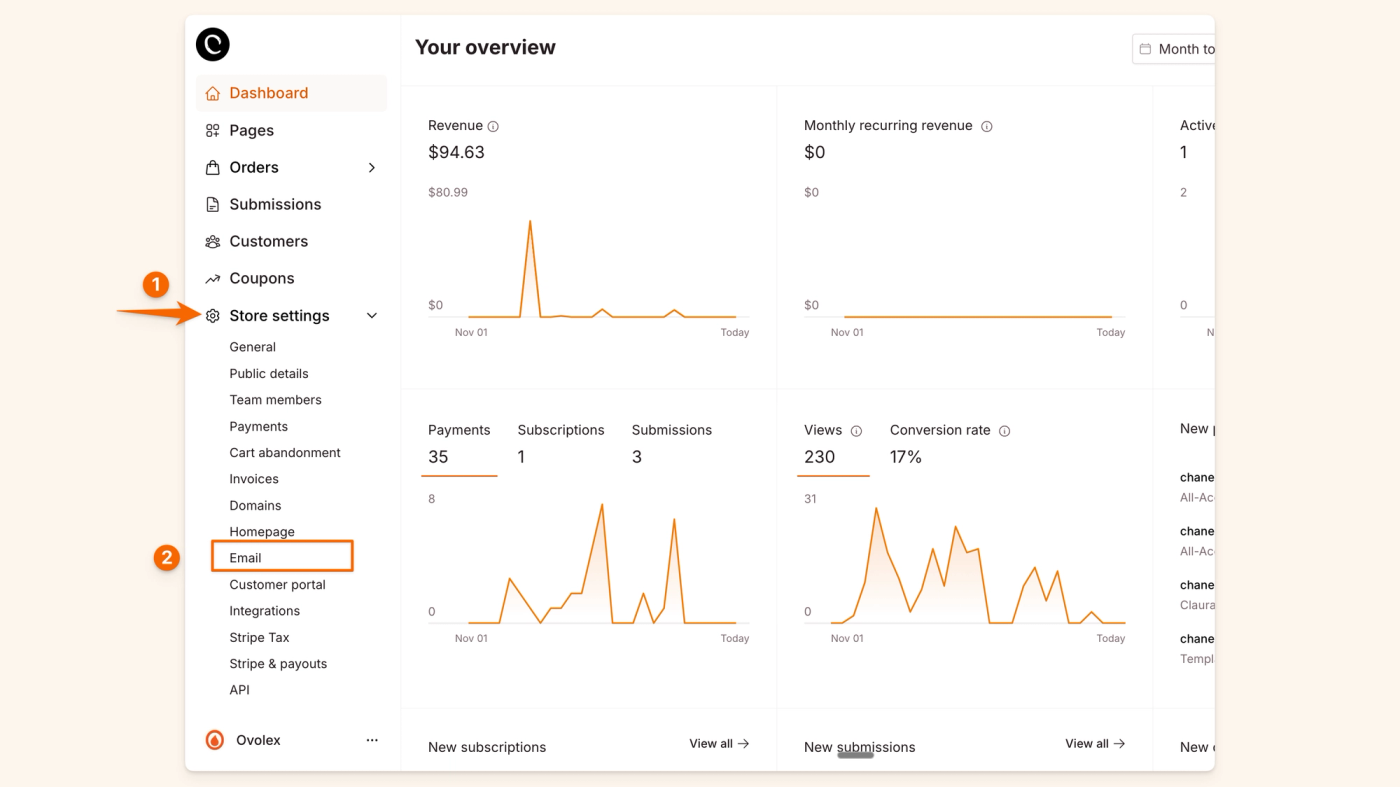Image resolution: width=1400 pixels, height=787 pixels.
Task: Click the Dashboard home icon
Action: point(212,93)
